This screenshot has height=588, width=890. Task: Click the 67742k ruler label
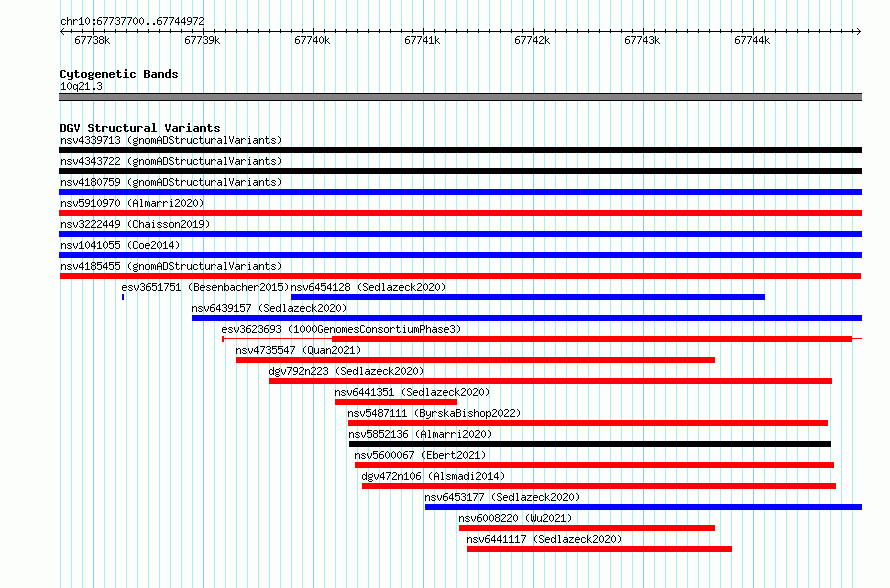pyautogui.click(x=532, y=40)
